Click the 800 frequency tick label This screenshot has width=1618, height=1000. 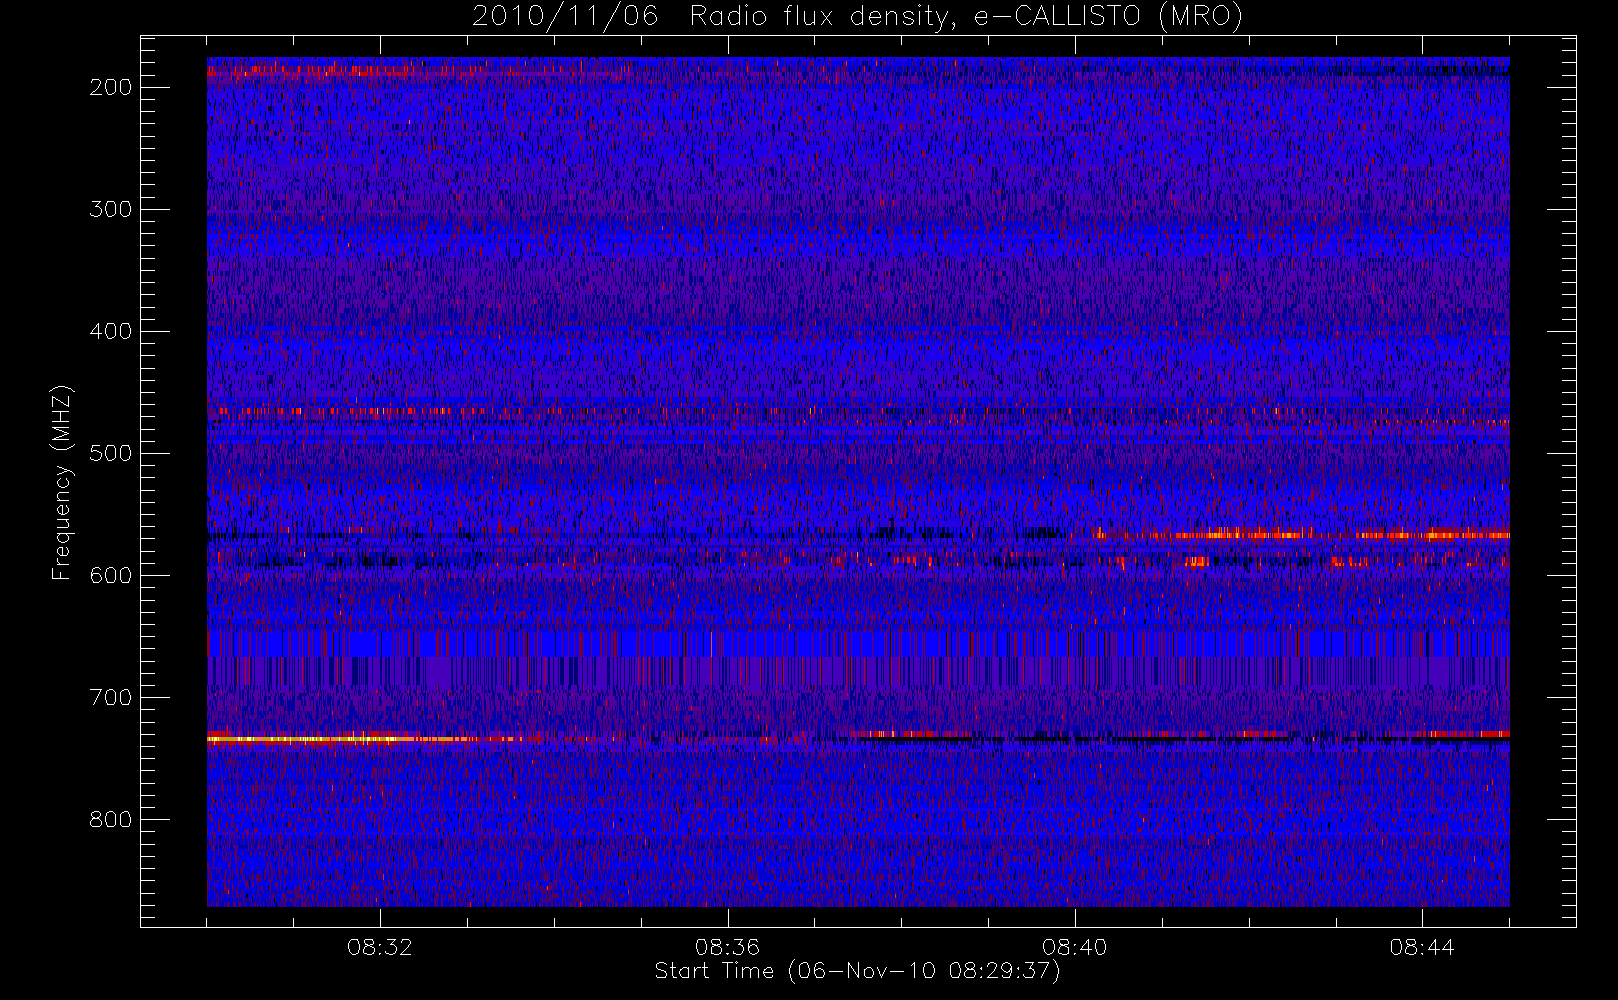pyautogui.click(x=111, y=819)
